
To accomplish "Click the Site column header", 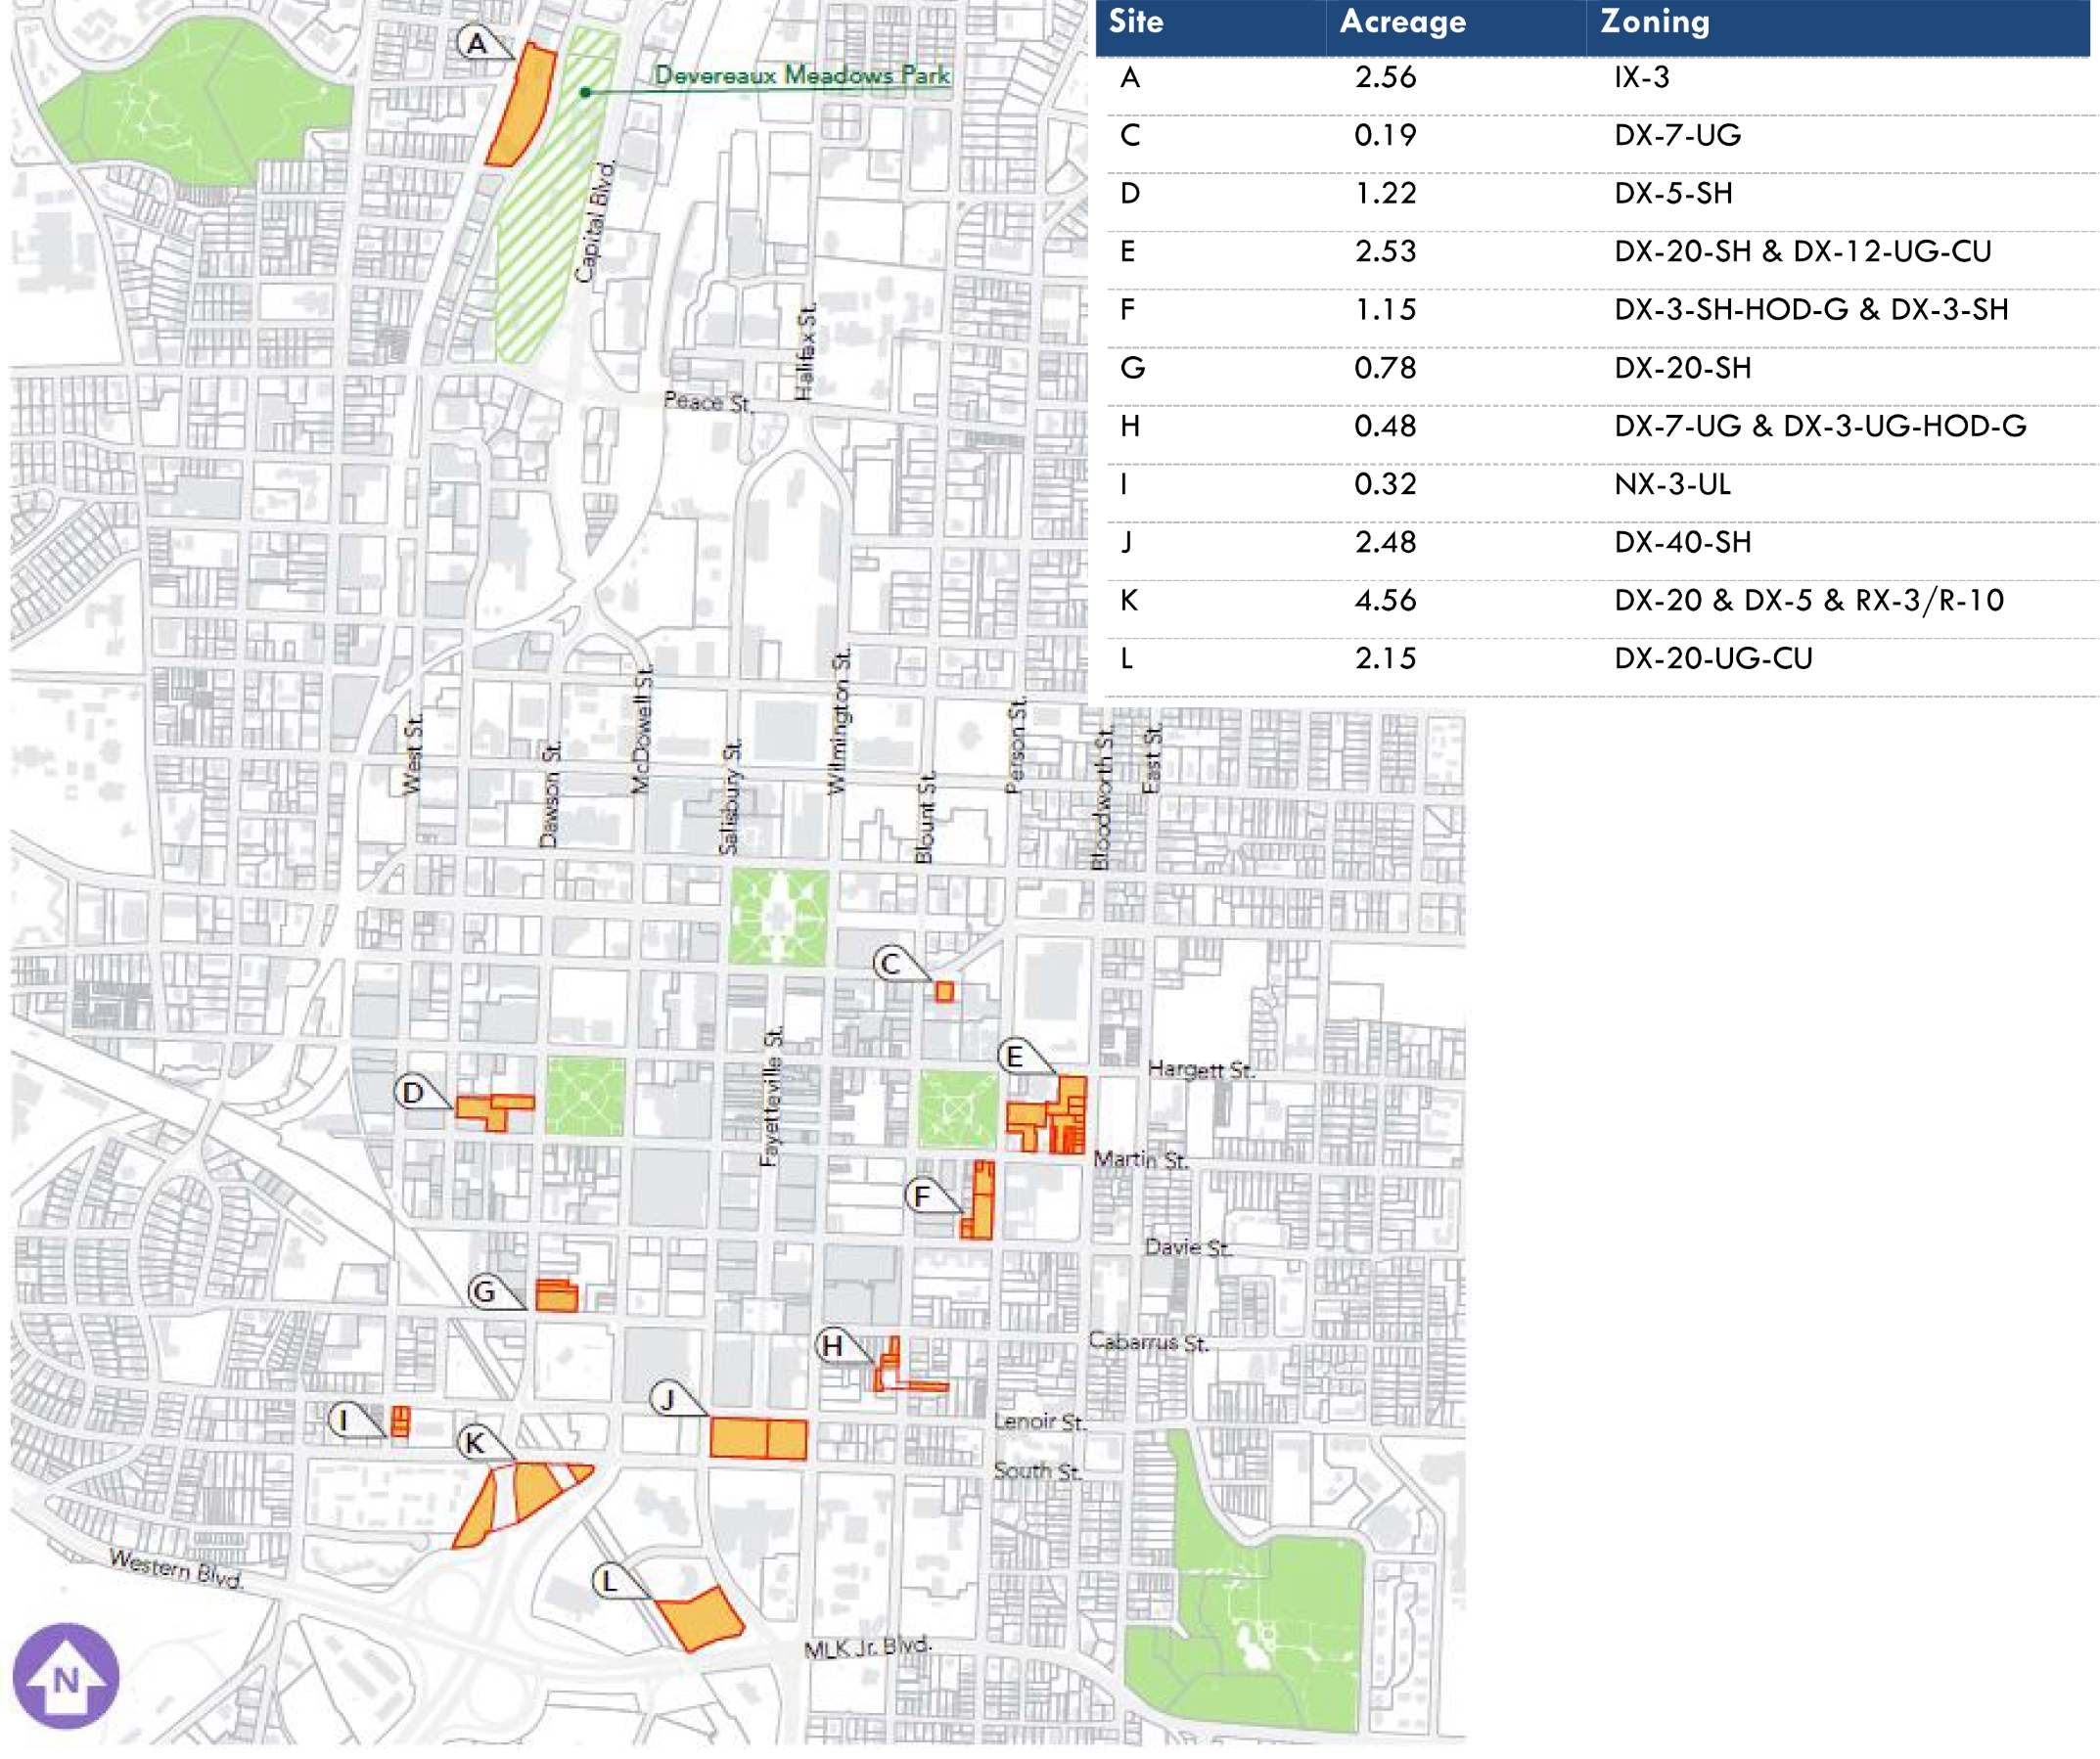I will pos(1136,22).
